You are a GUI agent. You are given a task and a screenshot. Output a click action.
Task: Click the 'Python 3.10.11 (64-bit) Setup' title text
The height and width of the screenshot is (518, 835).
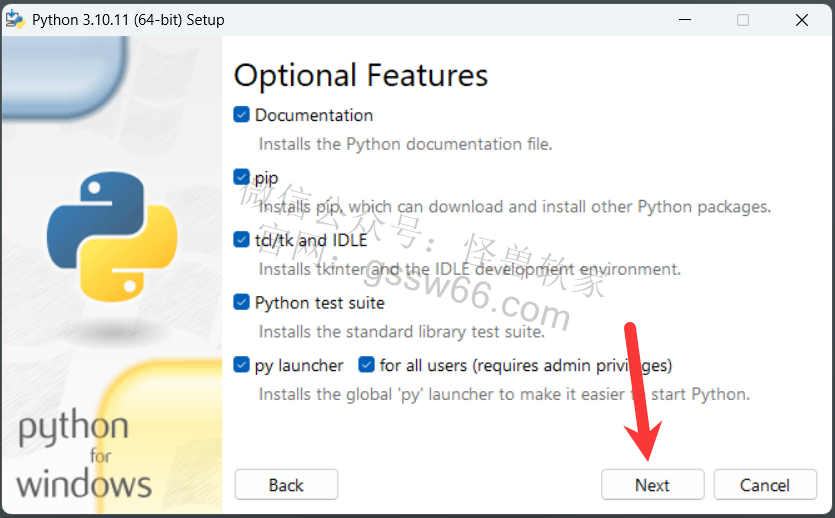coord(128,20)
